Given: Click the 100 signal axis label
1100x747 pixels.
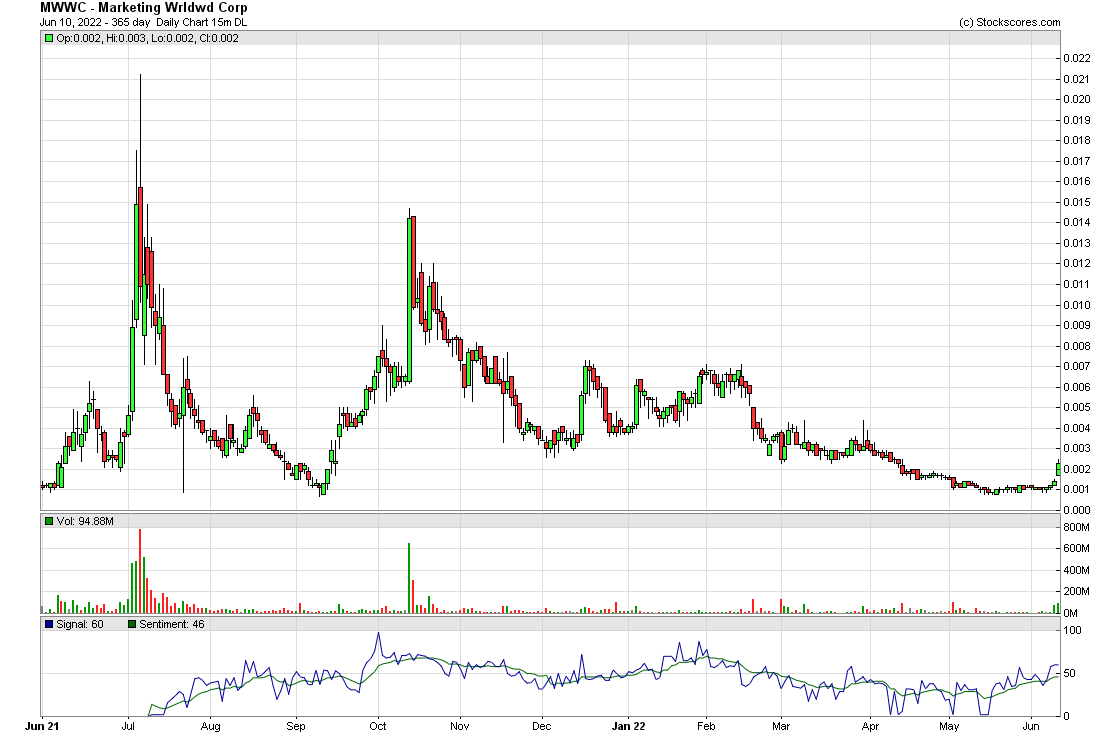Looking at the screenshot, I should (x=1073, y=631).
